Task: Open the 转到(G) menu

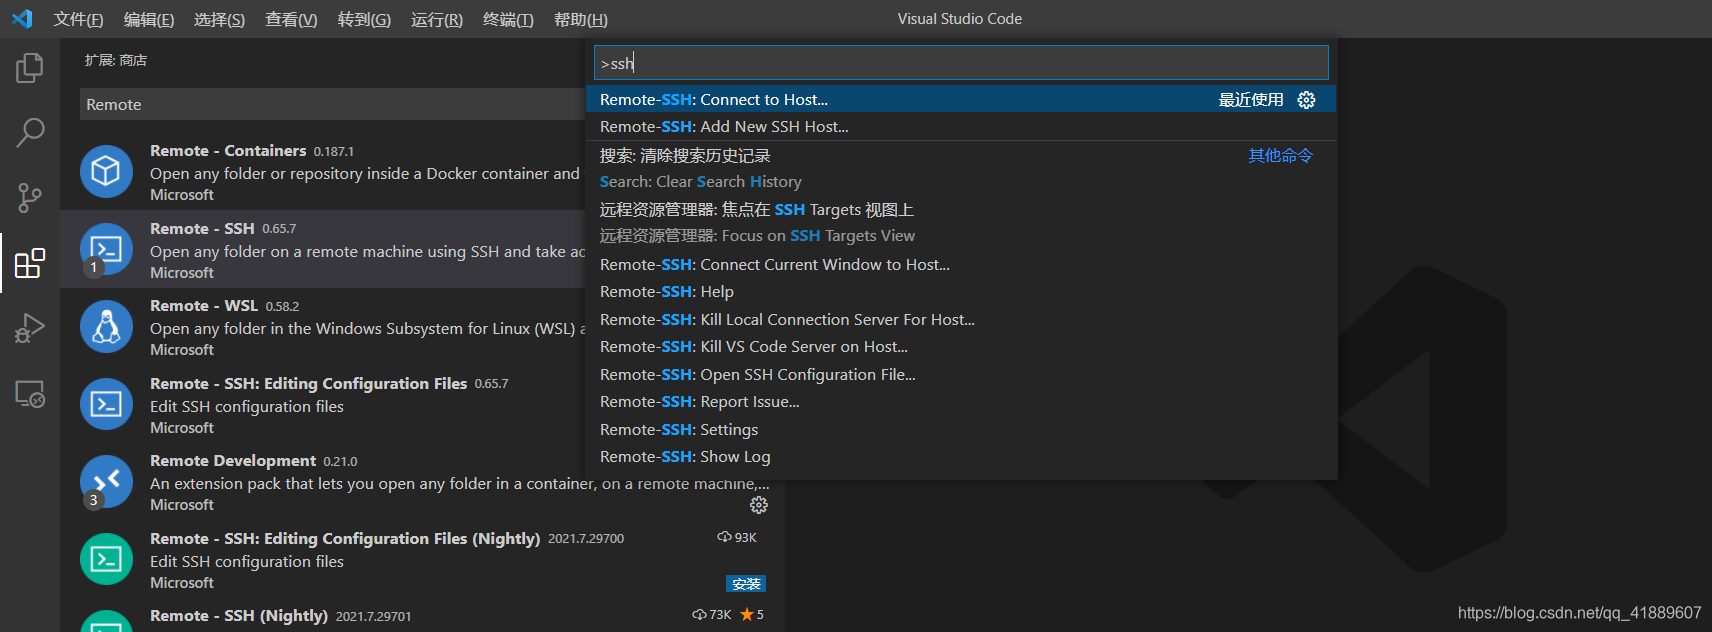Action: [364, 19]
